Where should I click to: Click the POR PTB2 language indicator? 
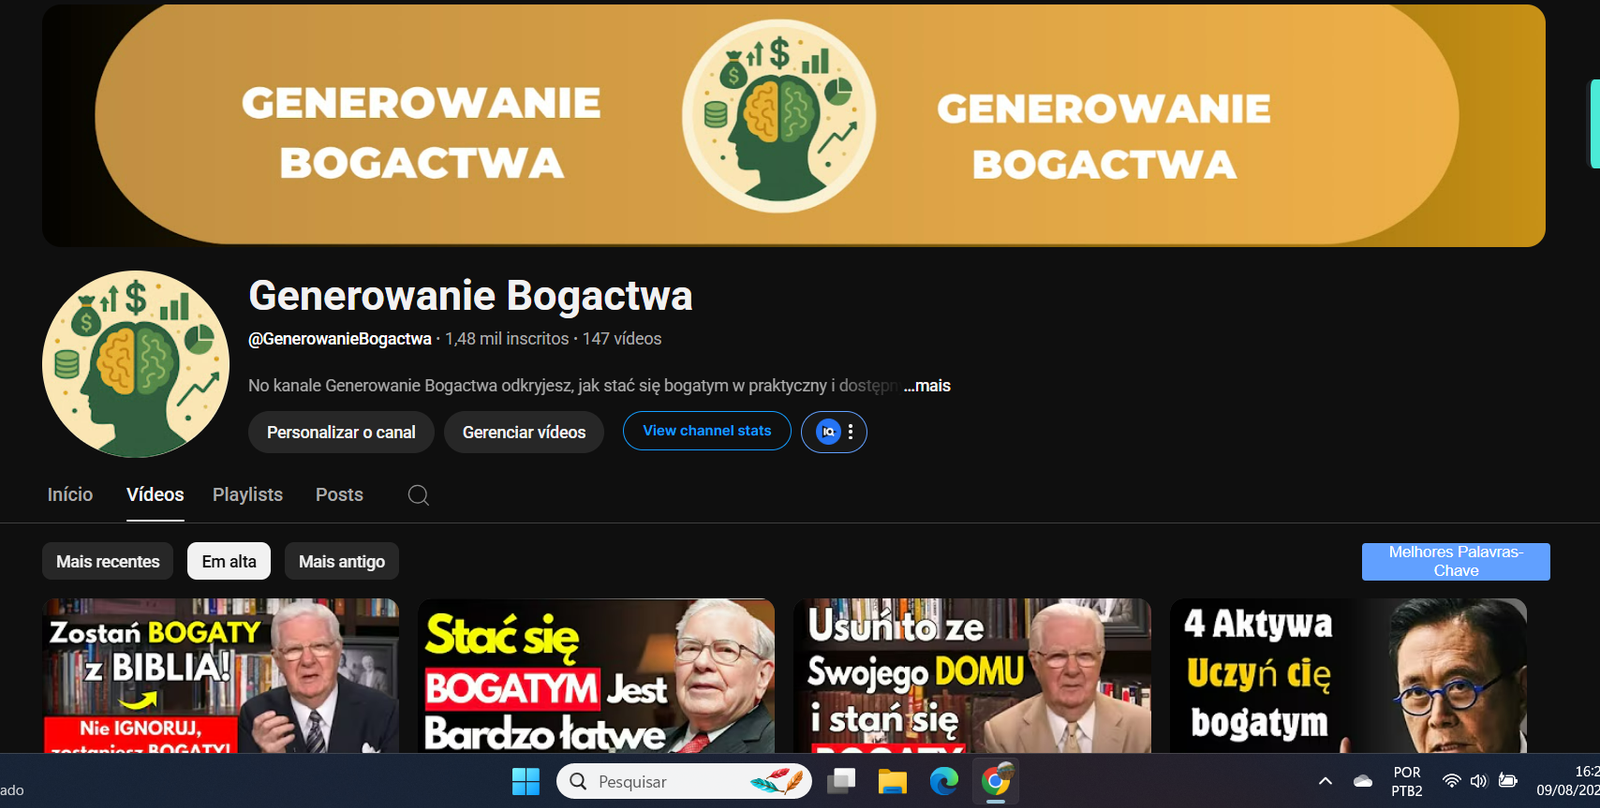coord(1407,781)
